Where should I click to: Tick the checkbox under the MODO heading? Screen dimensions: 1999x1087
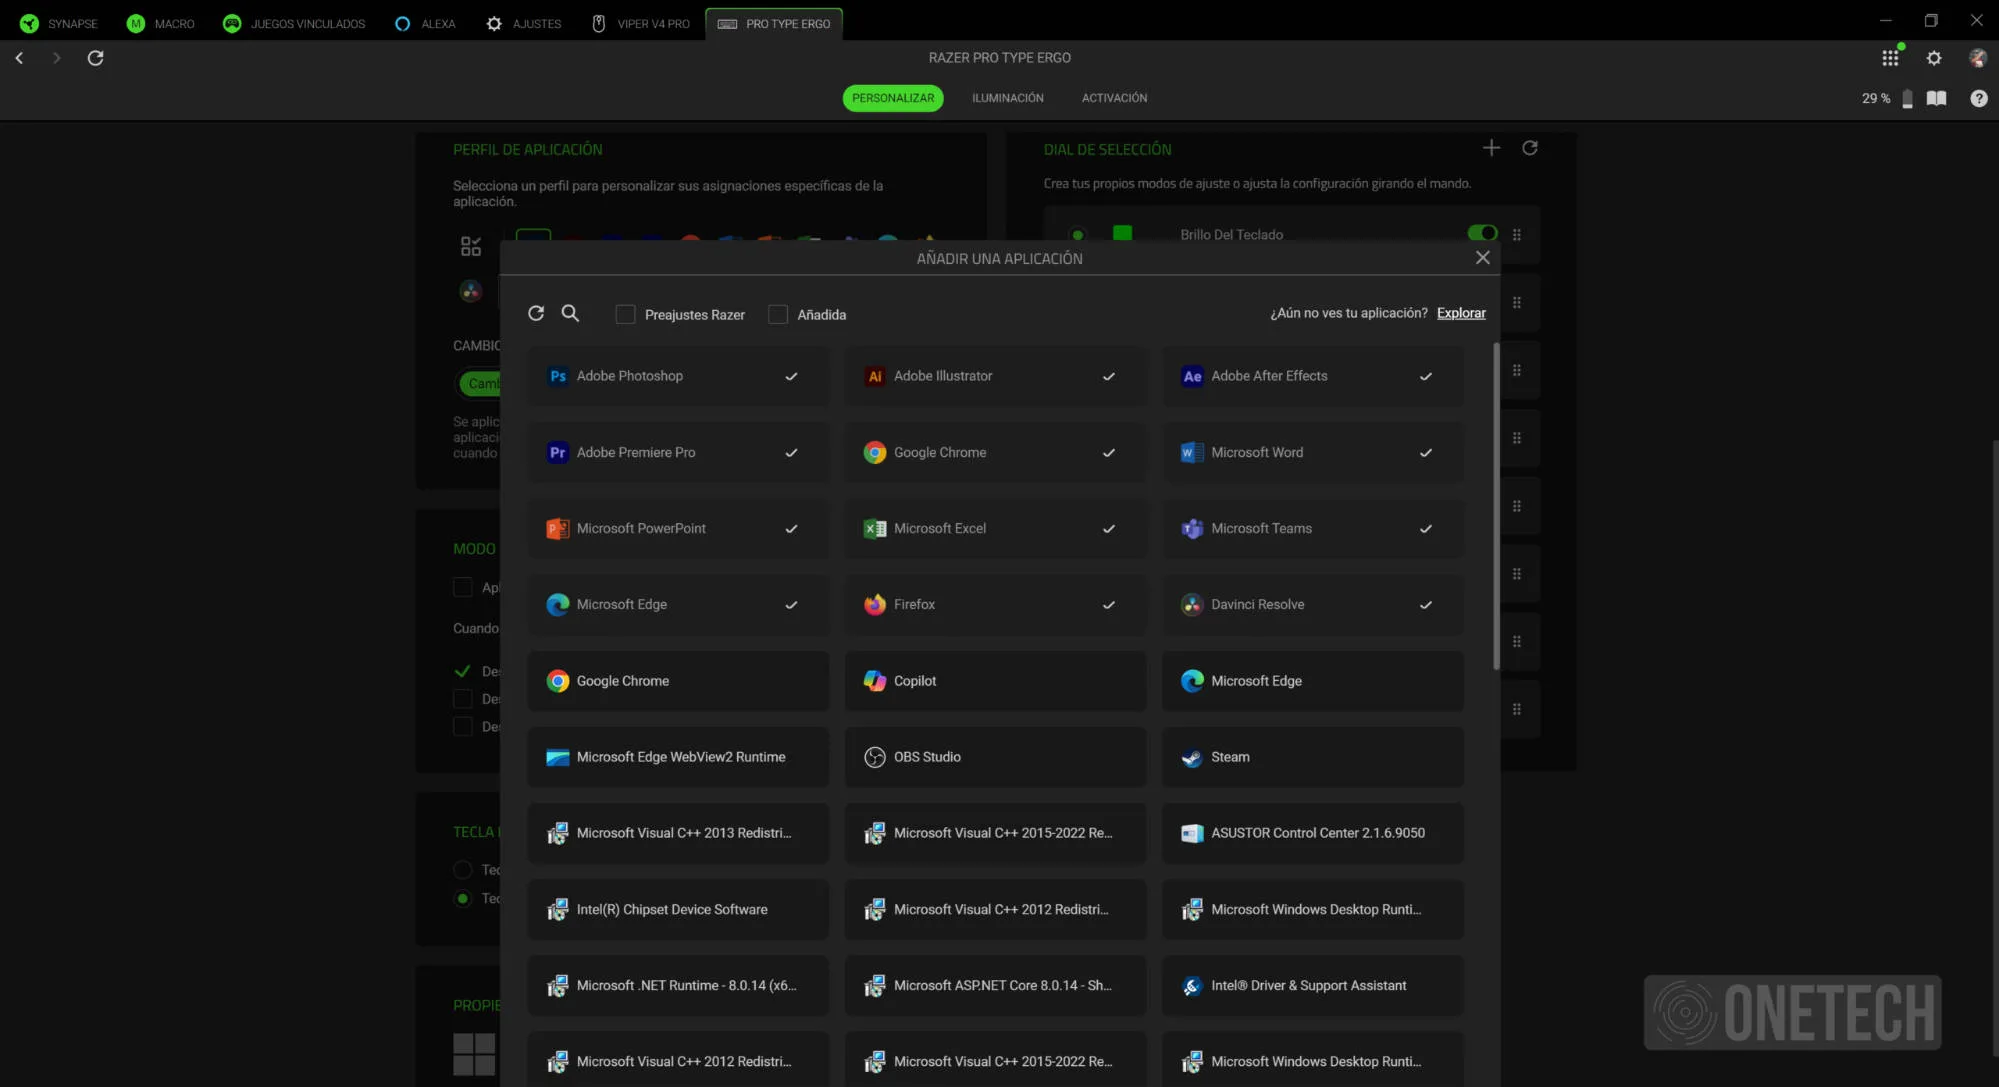point(462,587)
